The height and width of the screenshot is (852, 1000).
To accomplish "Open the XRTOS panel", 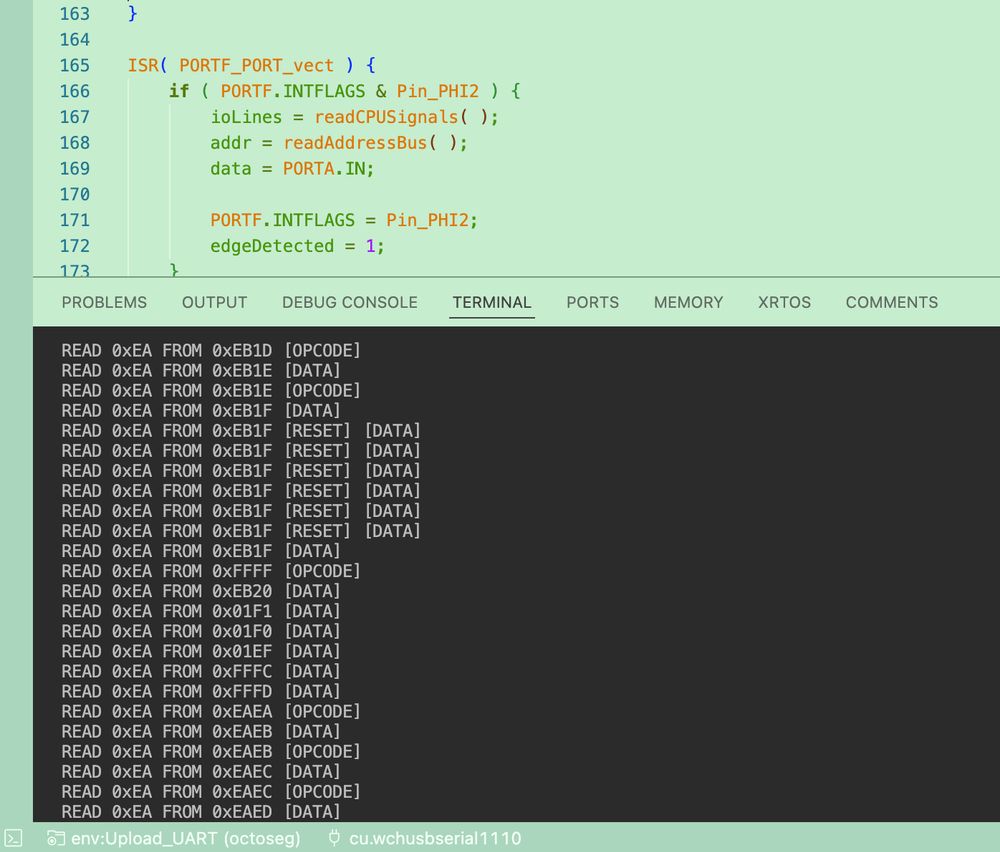I will click(783, 302).
